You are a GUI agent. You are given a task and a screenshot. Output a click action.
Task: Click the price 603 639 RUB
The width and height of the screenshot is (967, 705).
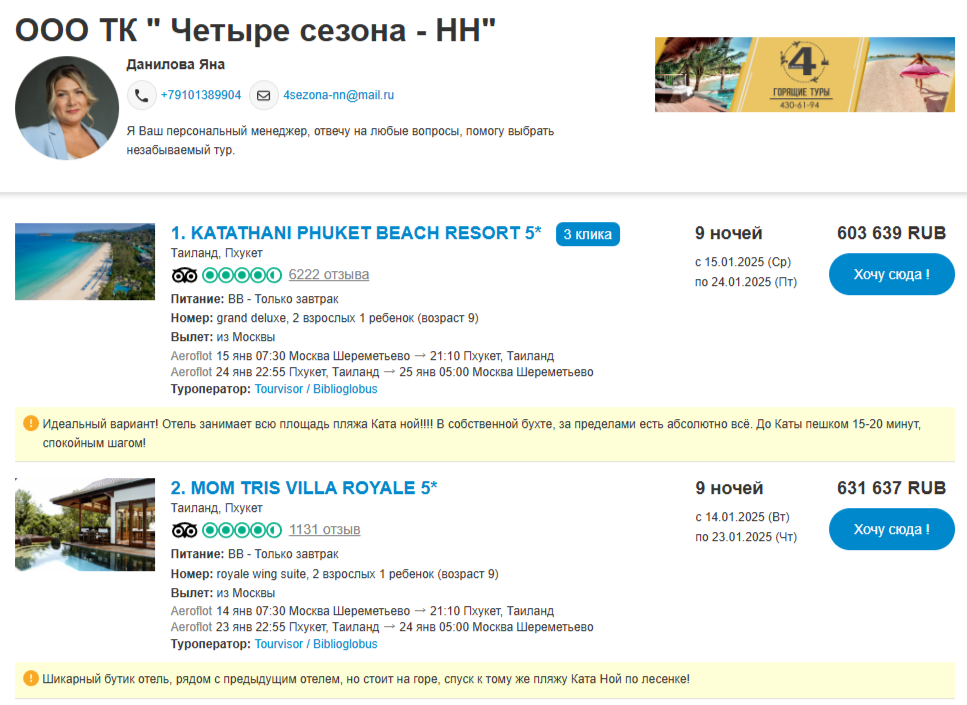point(891,233)
